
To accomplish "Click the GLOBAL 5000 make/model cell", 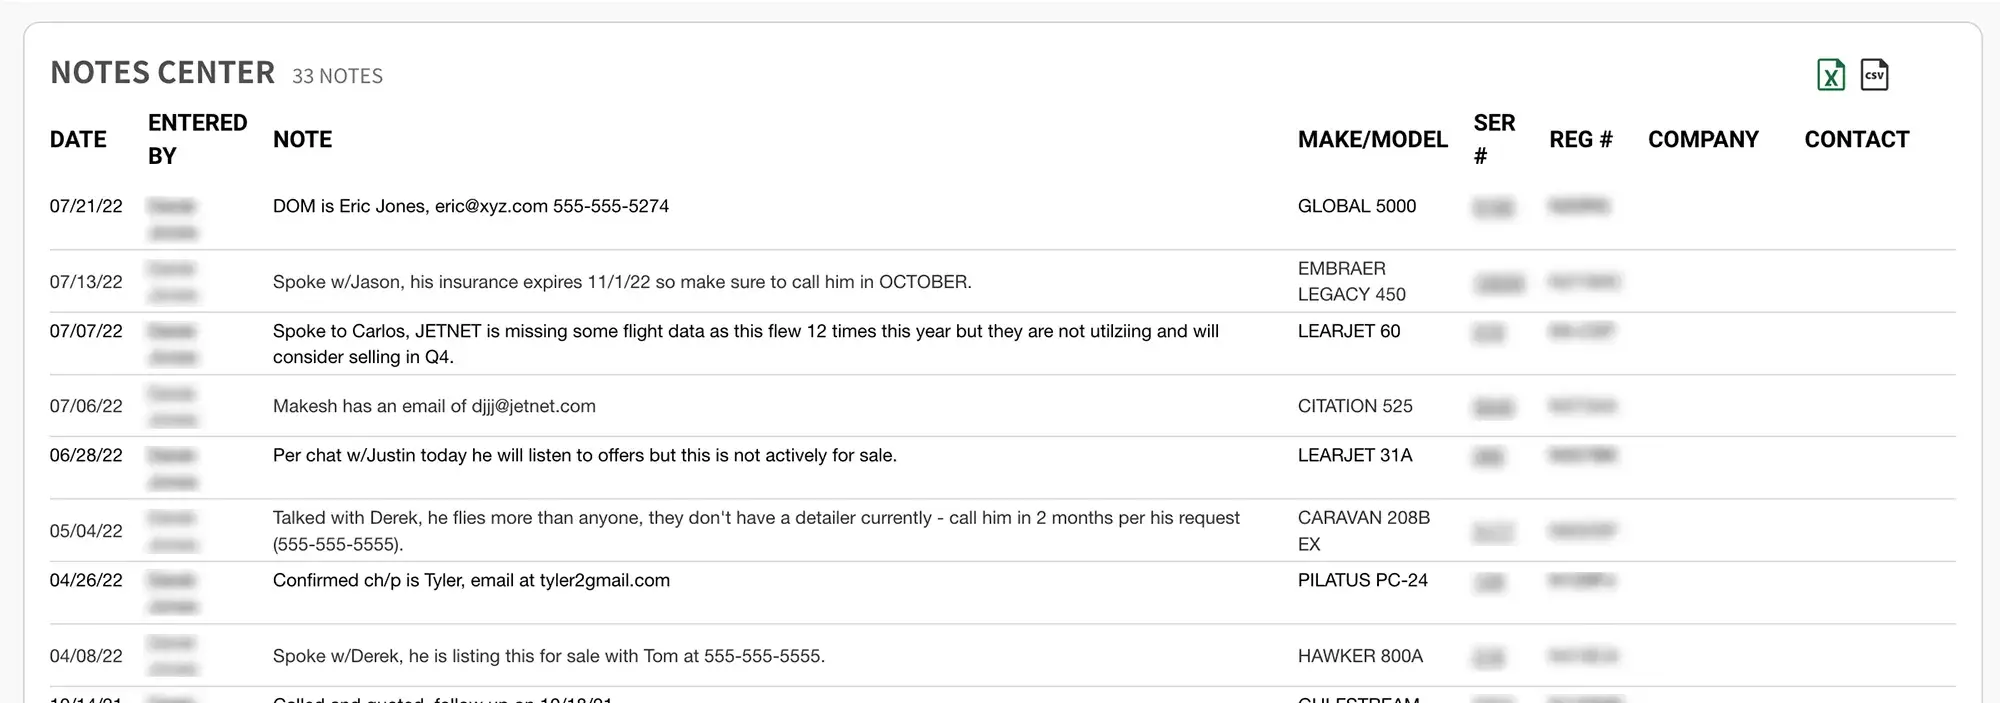I will 1356,206.
